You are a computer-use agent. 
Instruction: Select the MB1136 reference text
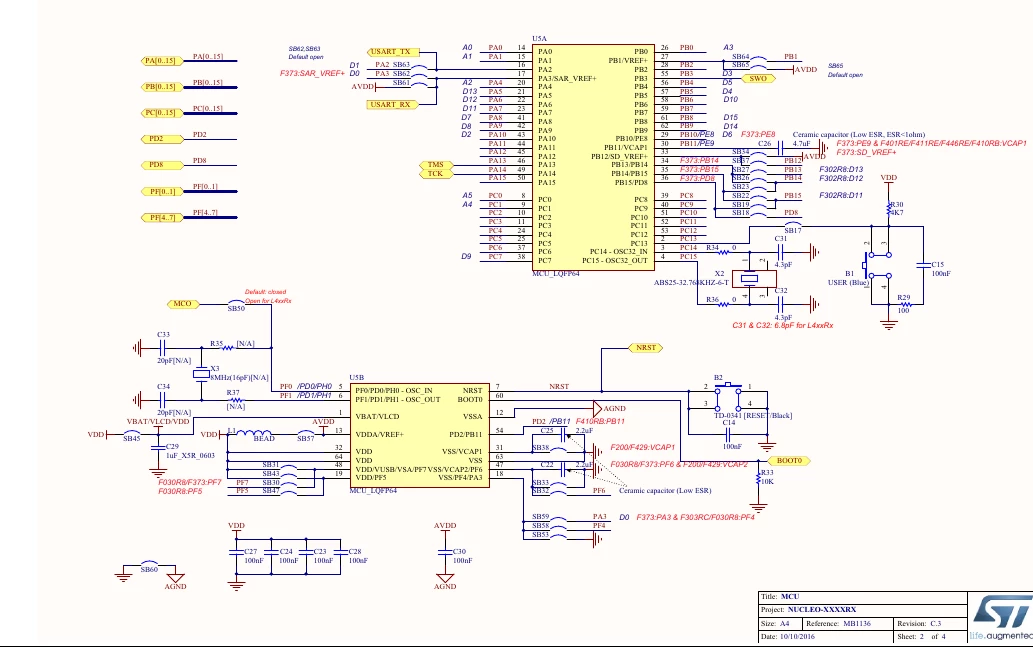pyautogui.click(x=856, y=623)
